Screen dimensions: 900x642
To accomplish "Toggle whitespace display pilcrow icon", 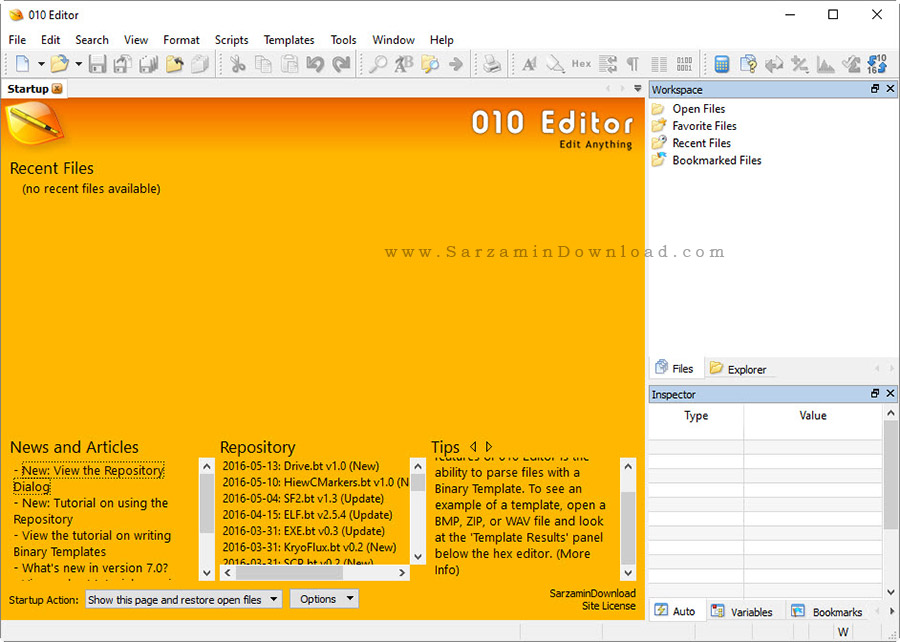I will pyautogui.click(x=633, y=64).
